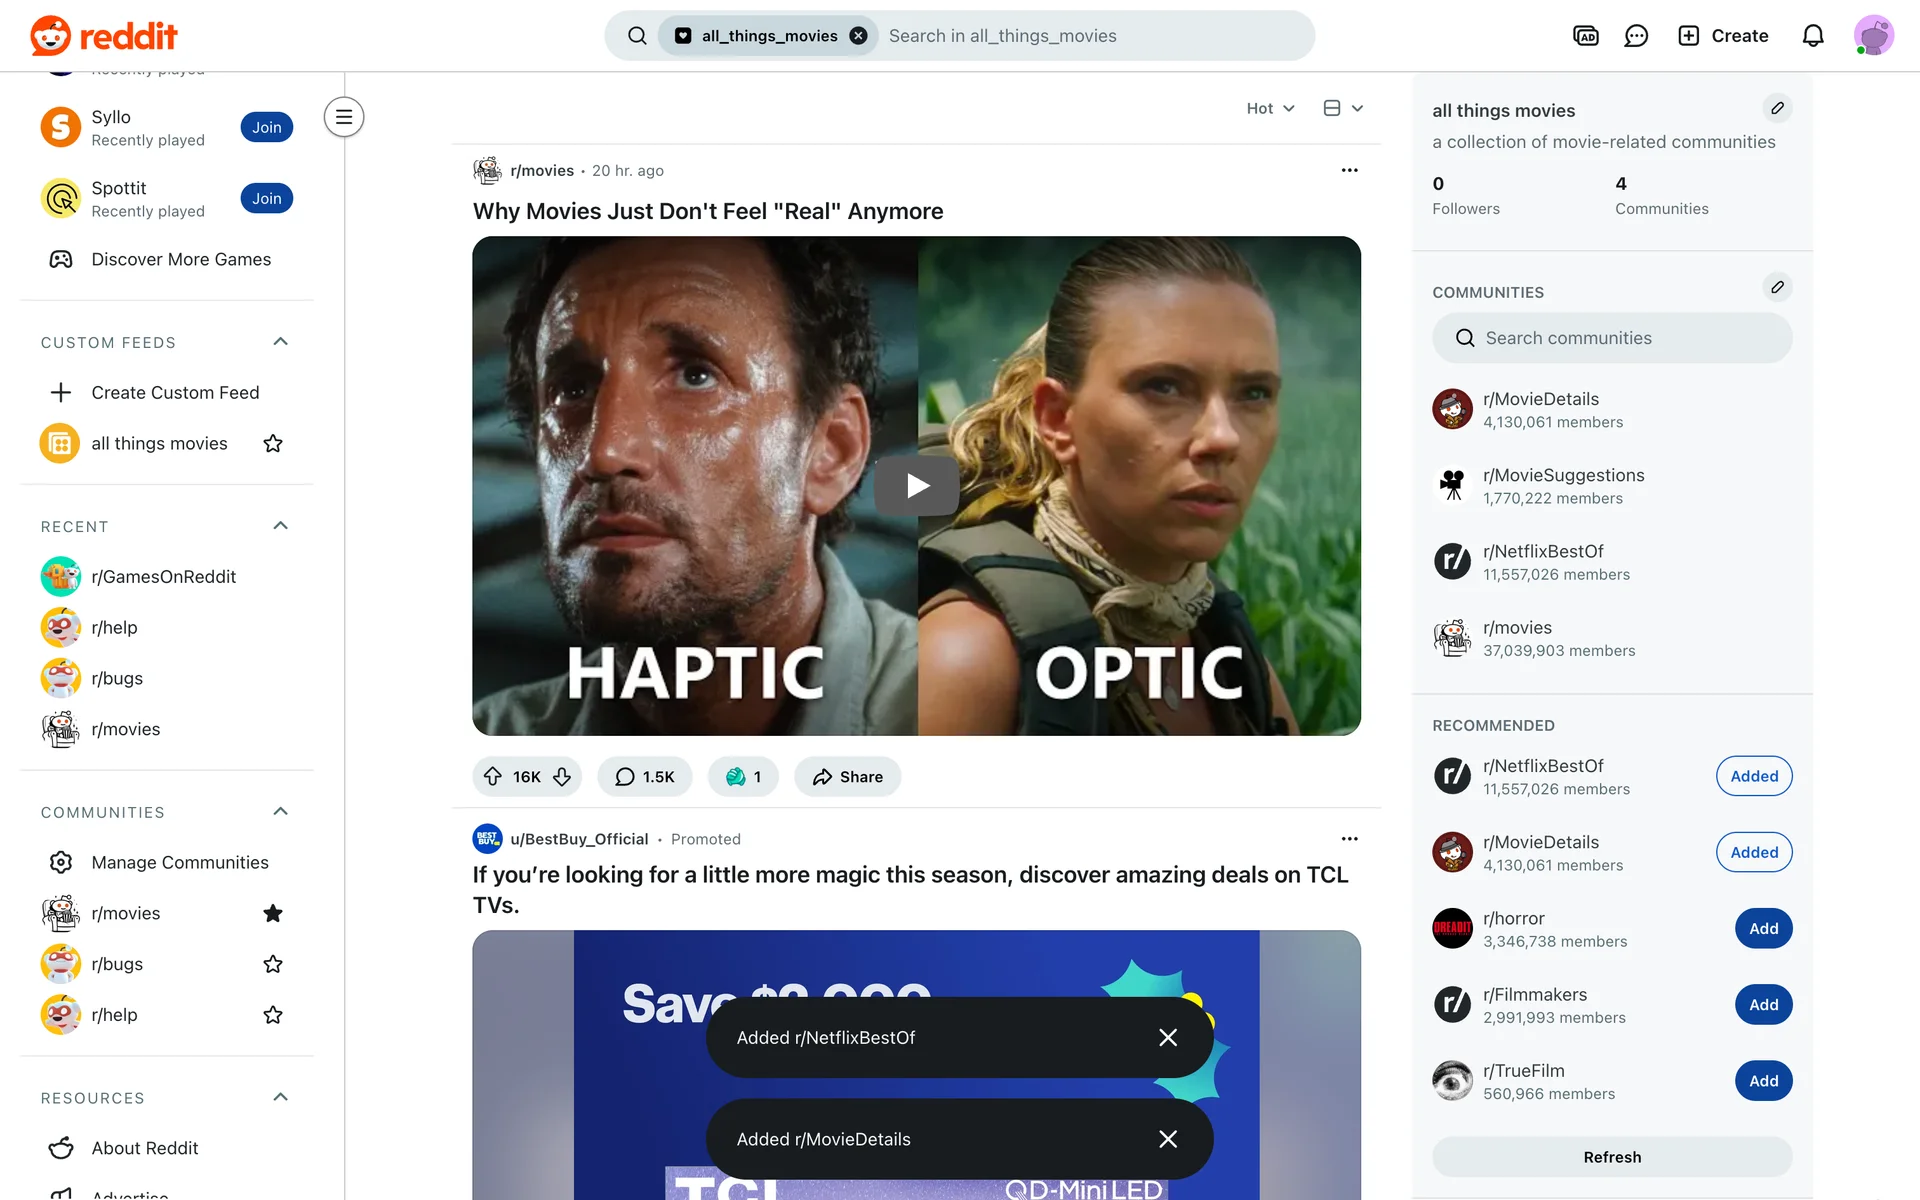Edit the Communities list pencil icon
This screenshot has width=1920, height=1200.
1777,288
